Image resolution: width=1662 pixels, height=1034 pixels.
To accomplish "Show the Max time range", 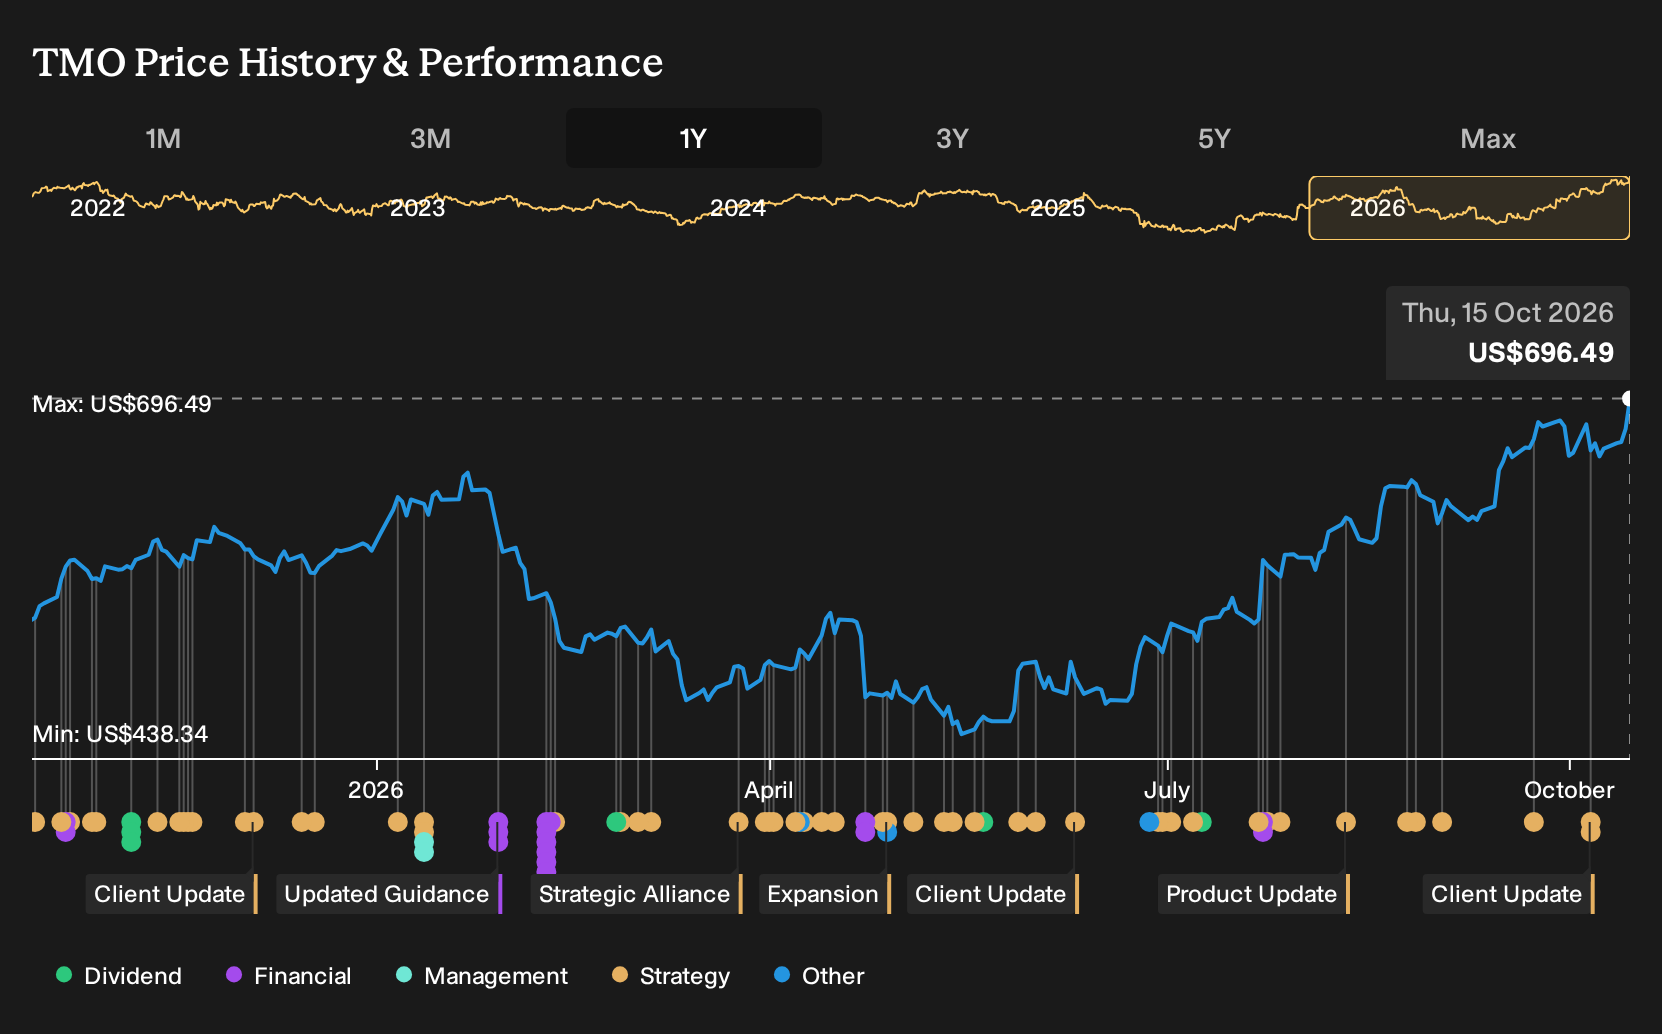I will click(x=1488, y=138).
